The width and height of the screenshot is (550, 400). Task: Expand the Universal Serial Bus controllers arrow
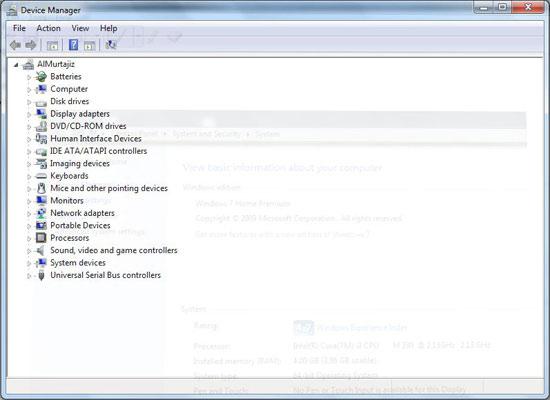click(29, 276)
